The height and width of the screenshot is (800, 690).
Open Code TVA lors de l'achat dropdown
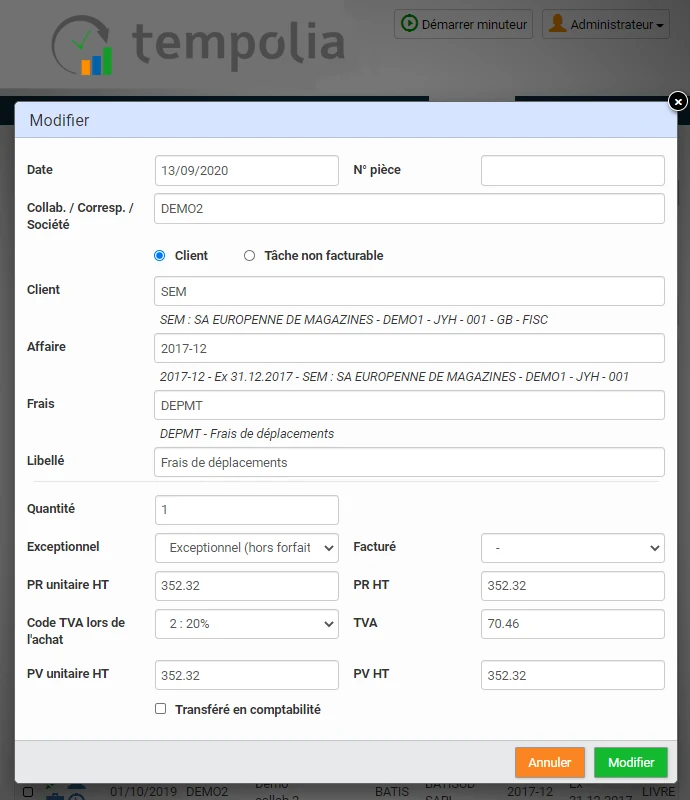click(247, 624)
